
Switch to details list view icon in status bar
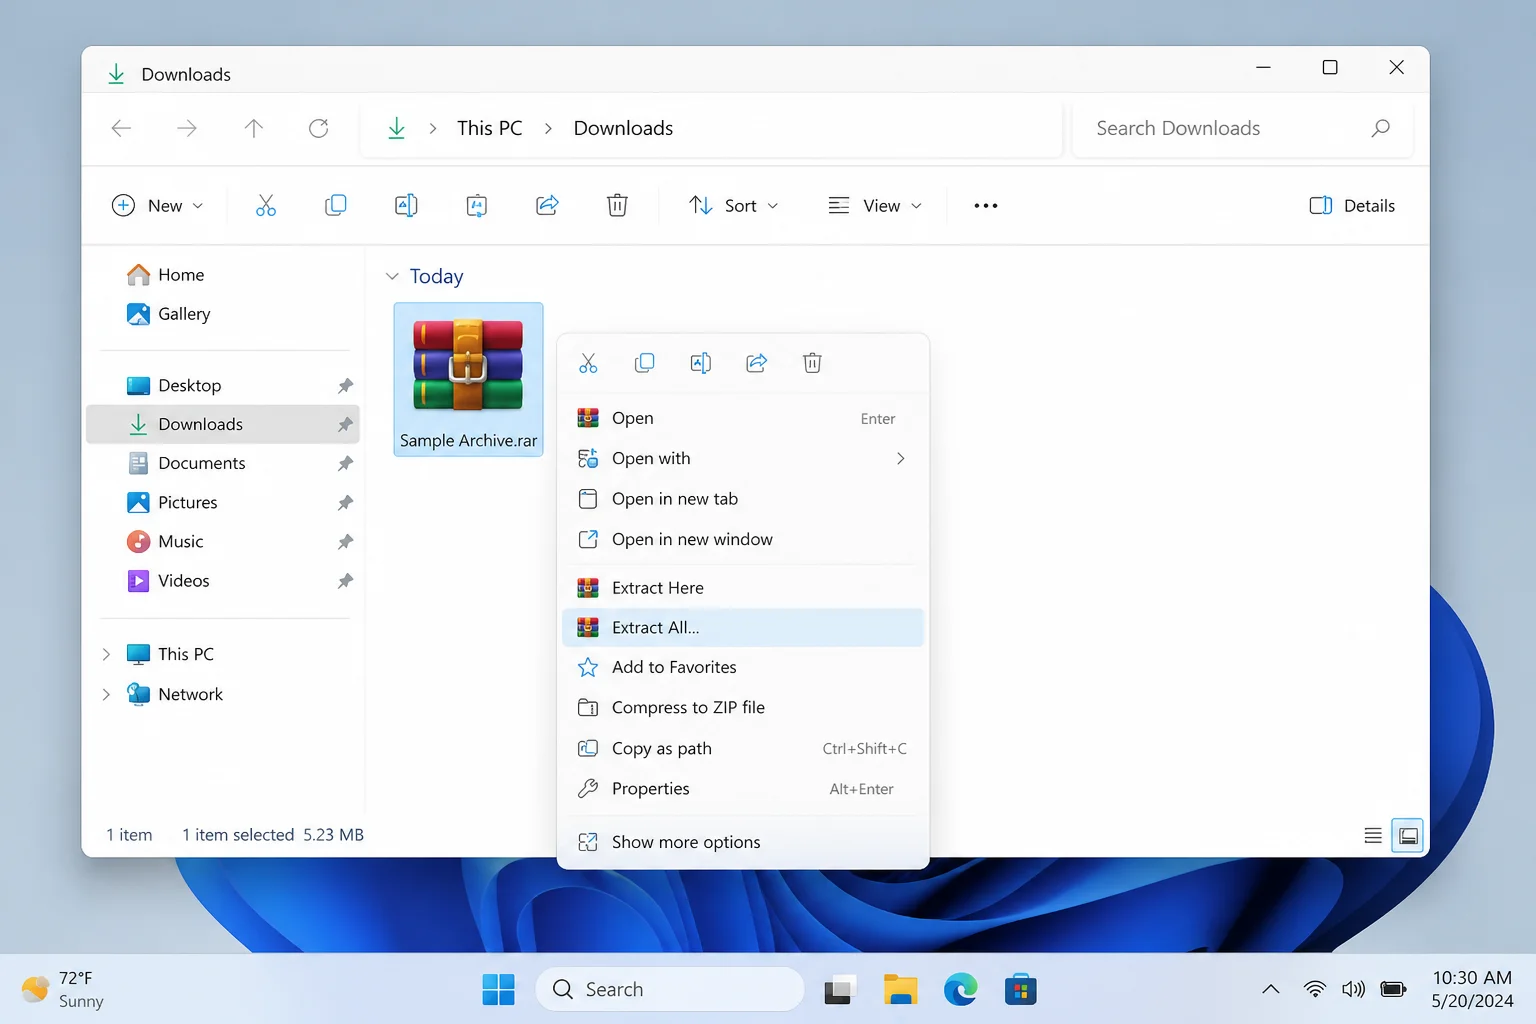pos(1373,835)
